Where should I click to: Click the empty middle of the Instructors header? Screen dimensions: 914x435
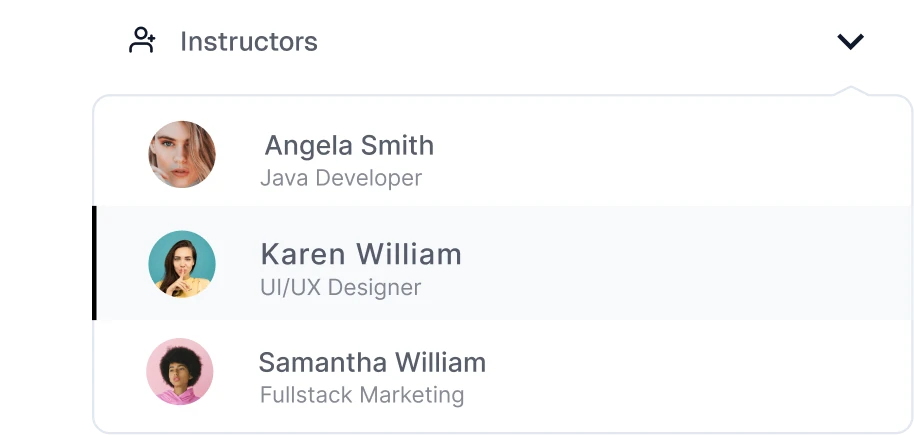pyautogui.click(x=560, y=42)
